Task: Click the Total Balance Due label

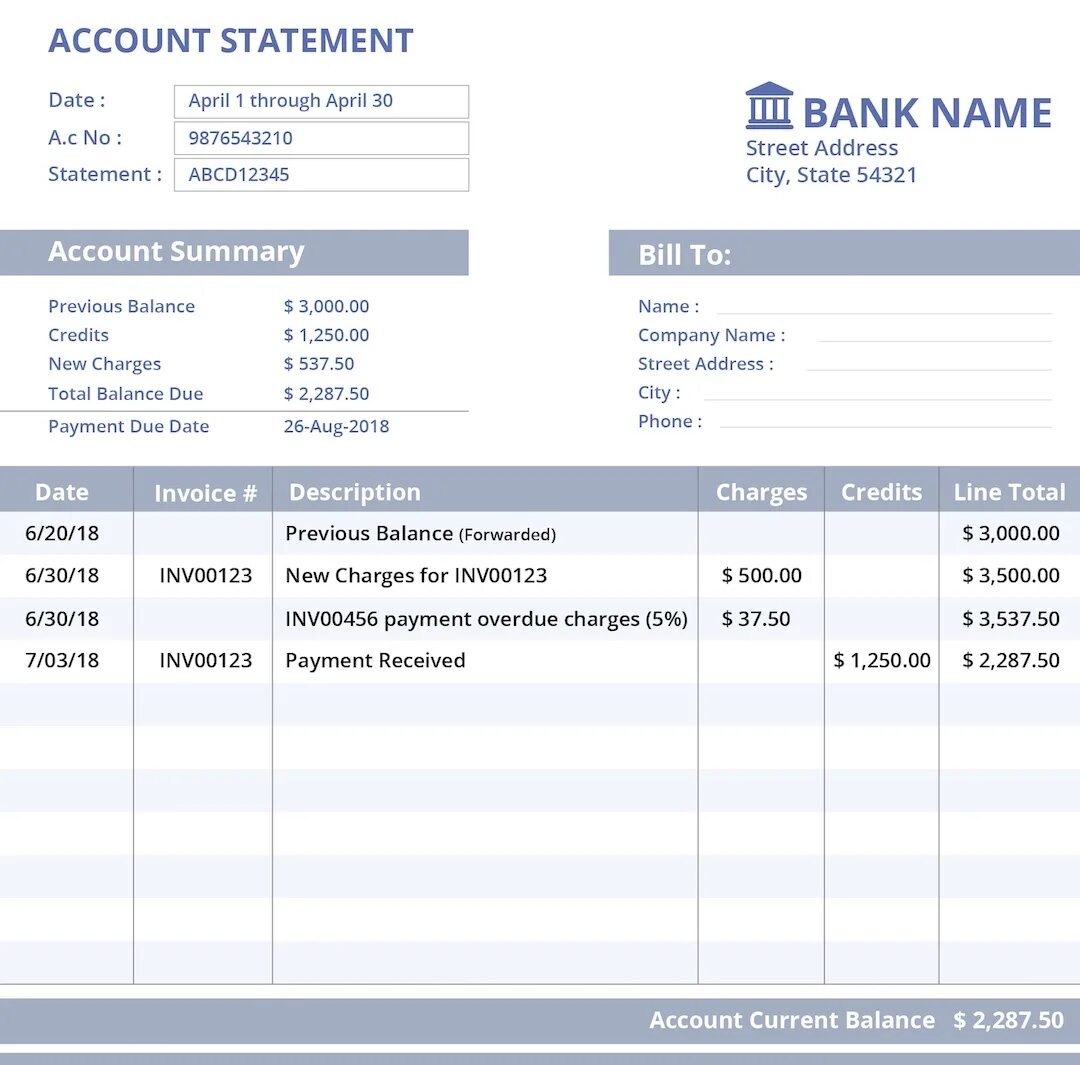Action: tap(125, 393)
